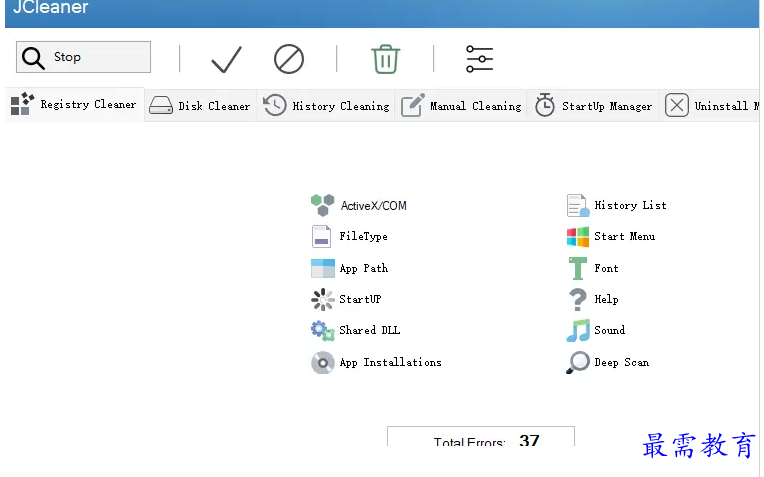Image resolution: width=764 pixels, height=477 pixels.
Task: Click the History List page icon
Action: click(x=578, y=205)
